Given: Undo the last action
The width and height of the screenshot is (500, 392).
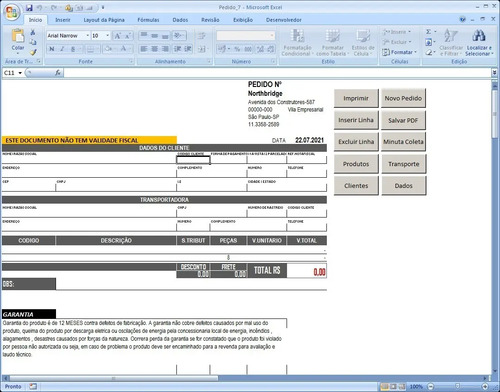Looking at the screenshot, I should coord(39,8).
